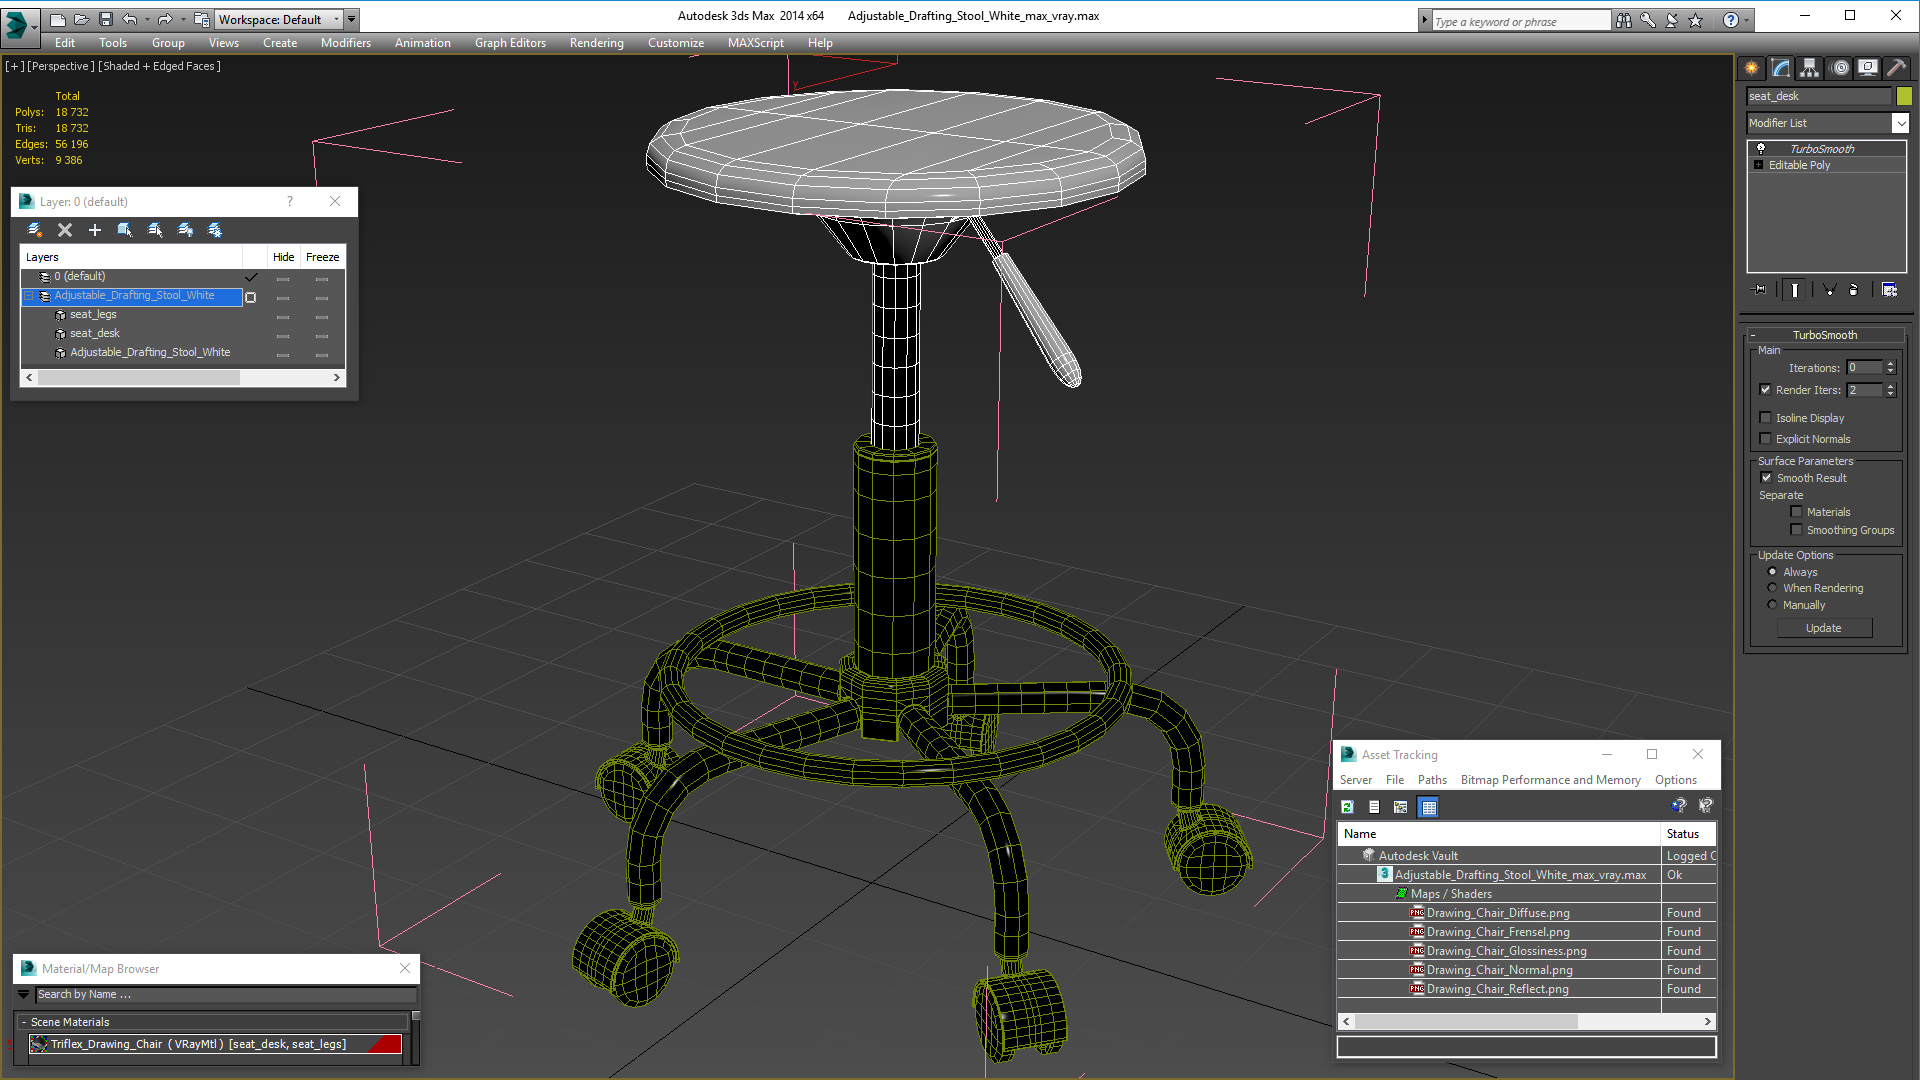Uncheck Smooth Result checkbox
Viewport: 1920px width, 1080px height.
point(1766,478)
